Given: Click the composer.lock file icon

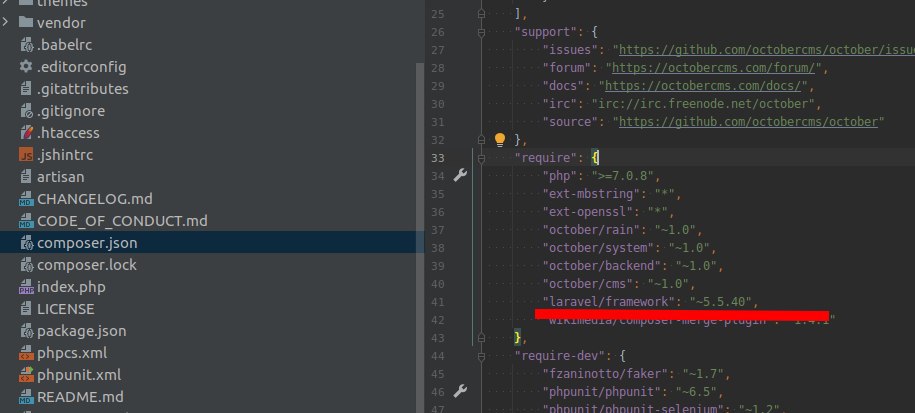Looking at the screenshot, I should click(26, 265).
